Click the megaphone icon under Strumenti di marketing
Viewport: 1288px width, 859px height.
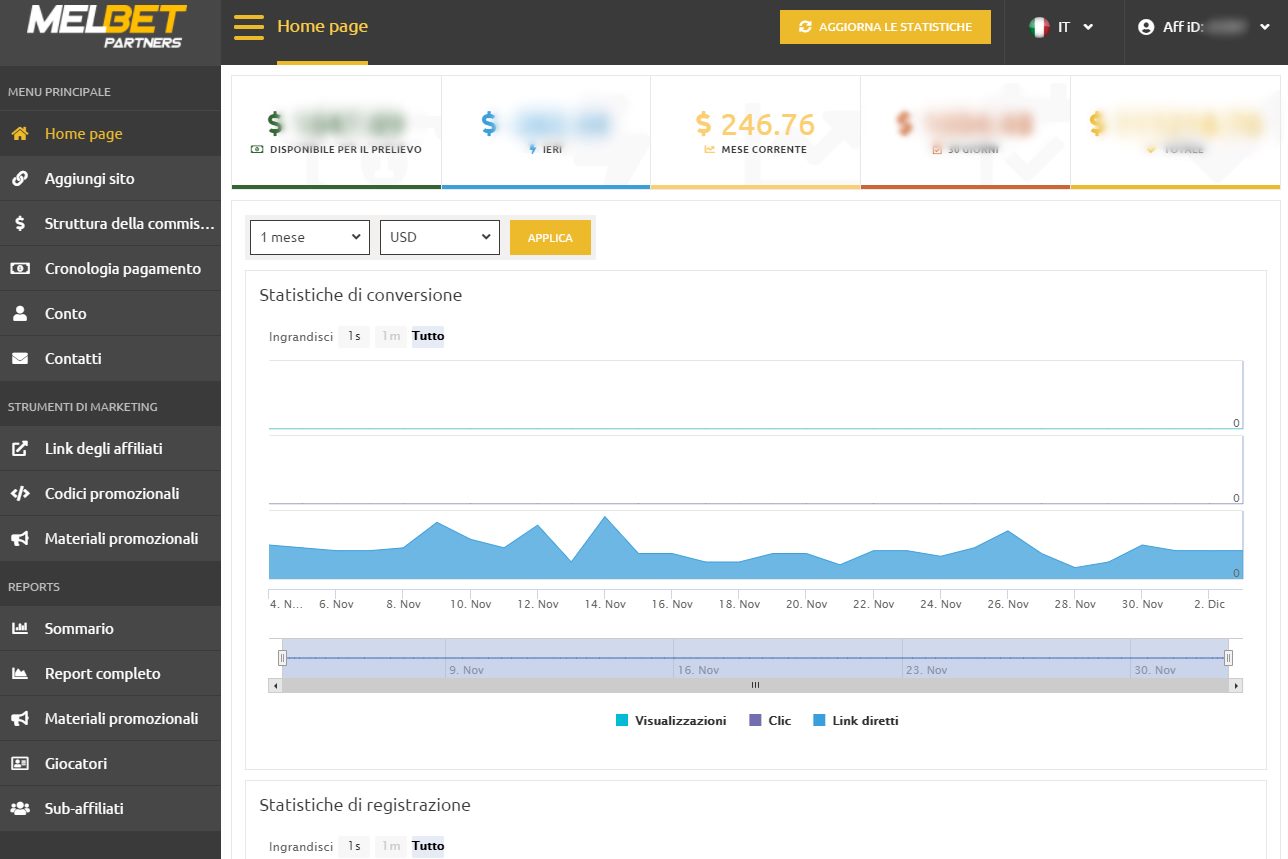[20, 538]
